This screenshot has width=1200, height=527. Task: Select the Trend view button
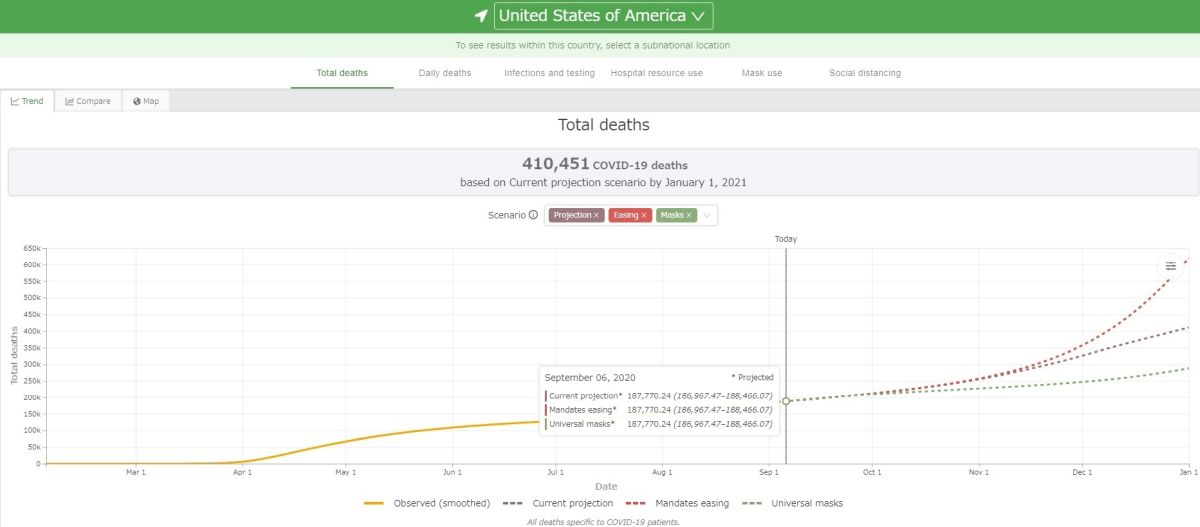(x=27, y=101)
